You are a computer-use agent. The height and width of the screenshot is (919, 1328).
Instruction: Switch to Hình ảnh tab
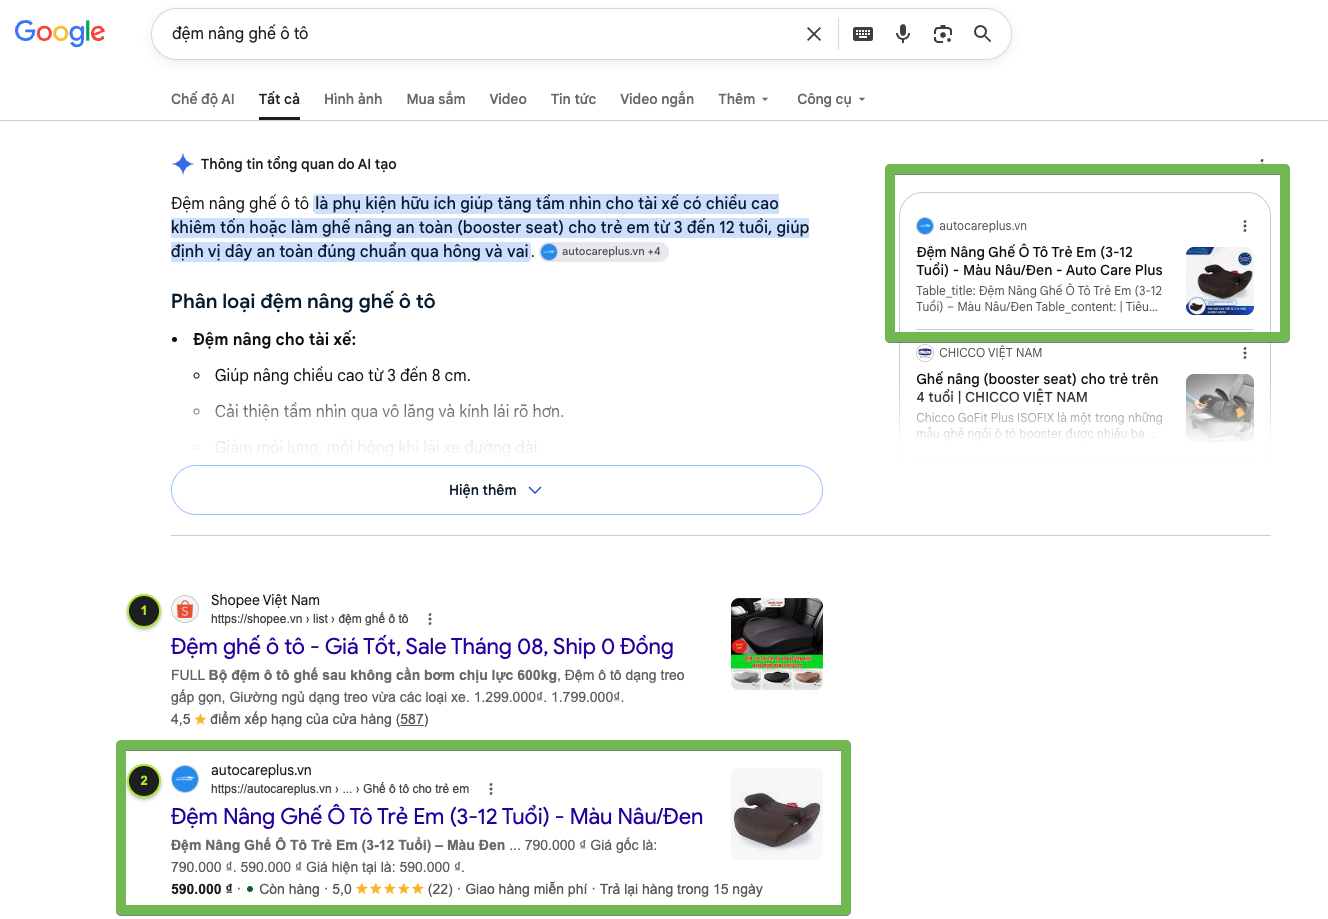point(353,99)
